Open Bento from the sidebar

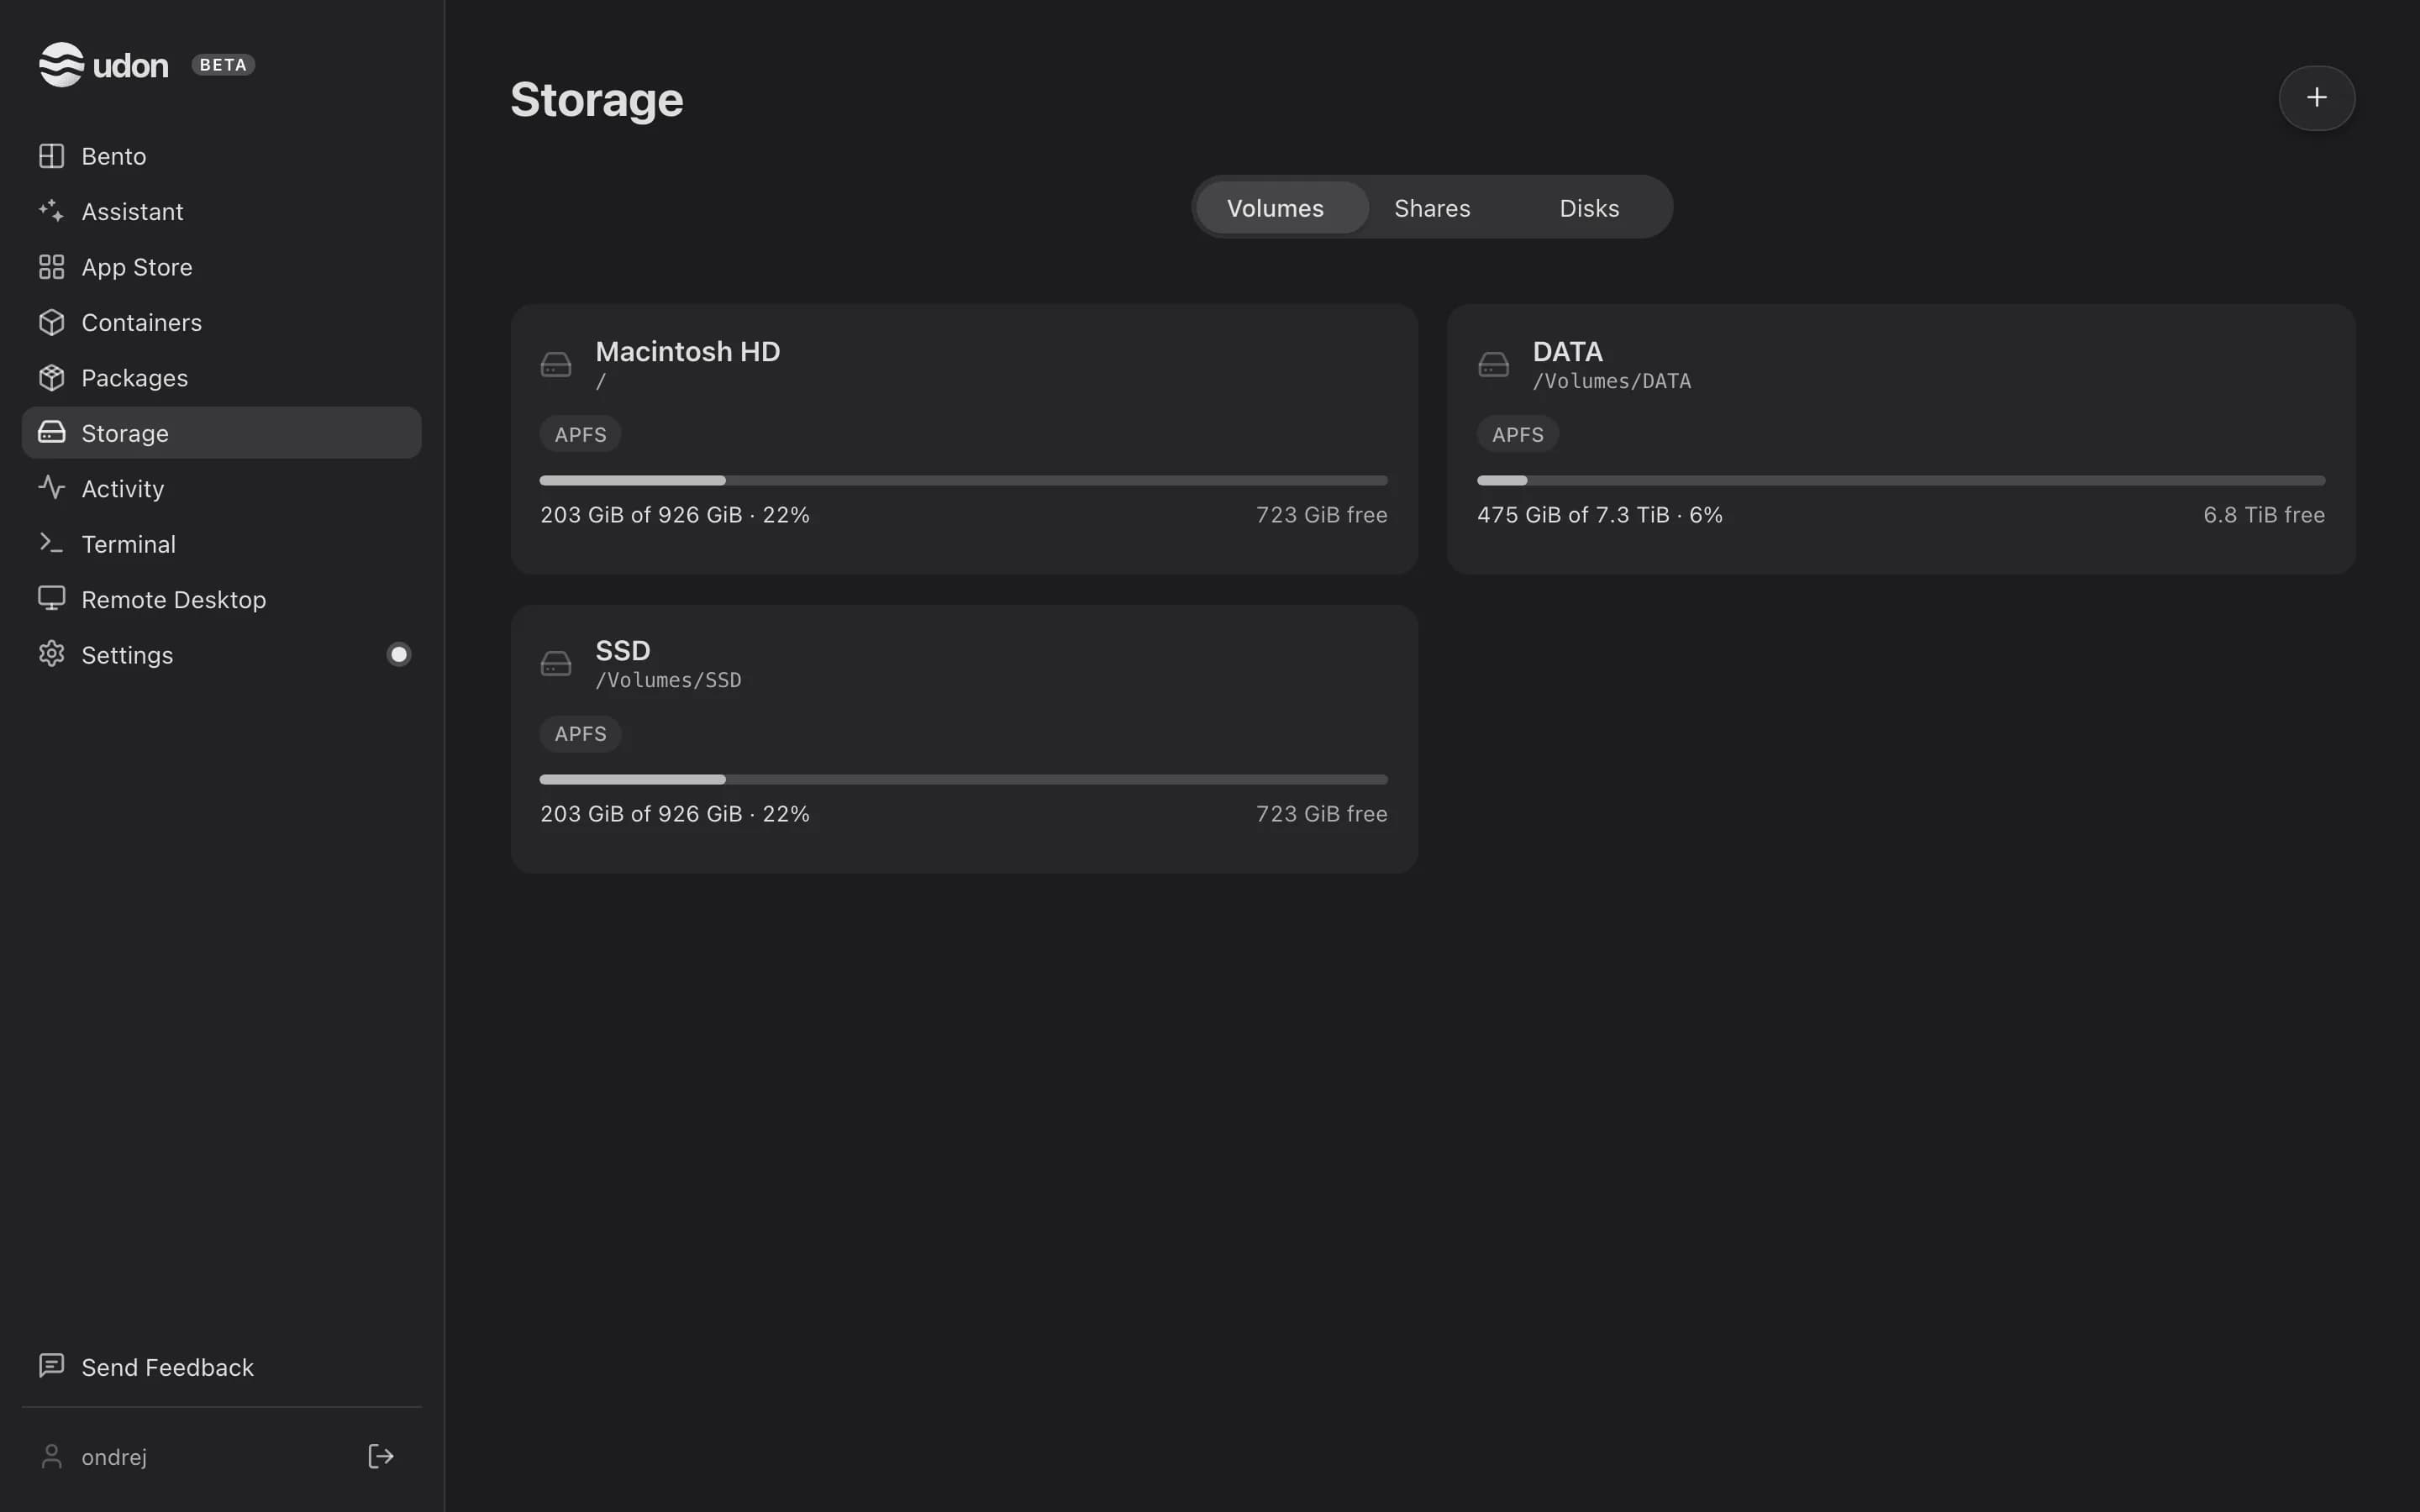221,156
